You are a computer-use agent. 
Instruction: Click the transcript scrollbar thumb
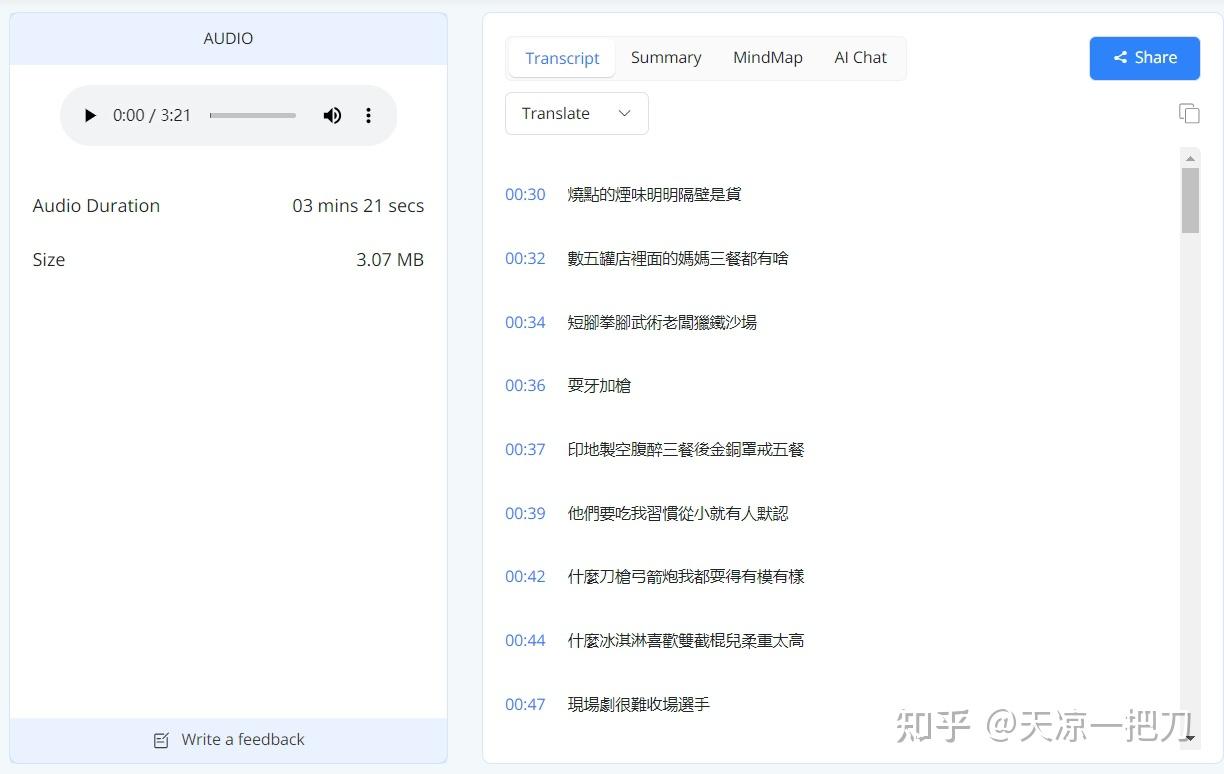(1190, 200)
